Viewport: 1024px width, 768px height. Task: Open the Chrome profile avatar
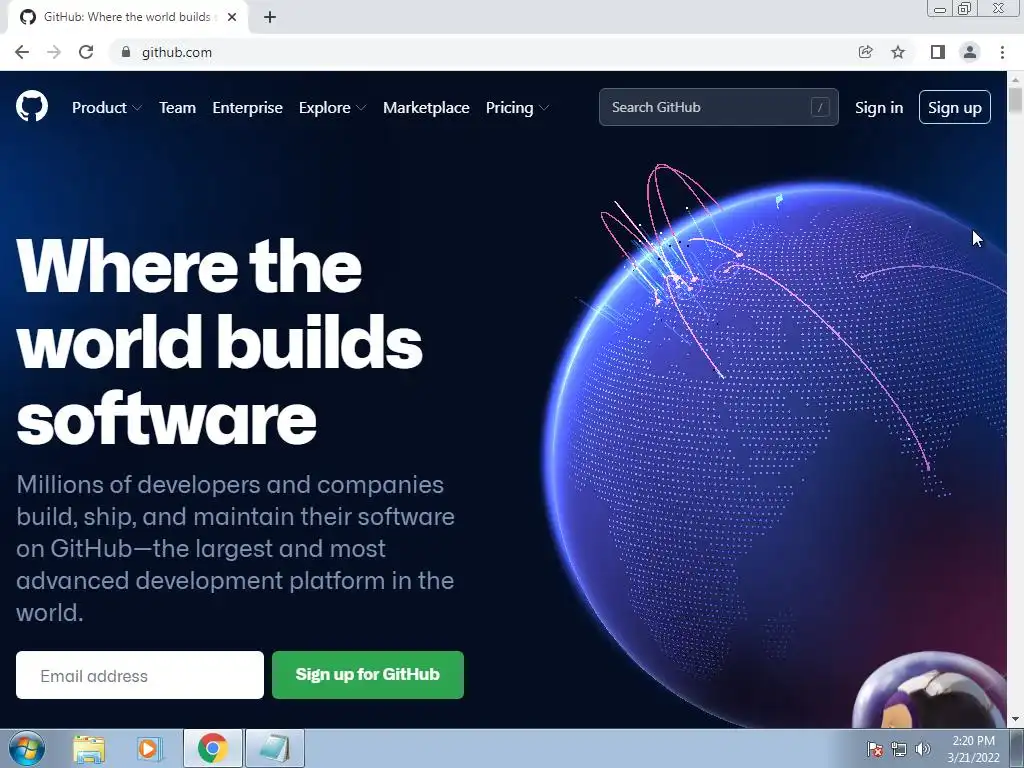[x=970, y=52]
